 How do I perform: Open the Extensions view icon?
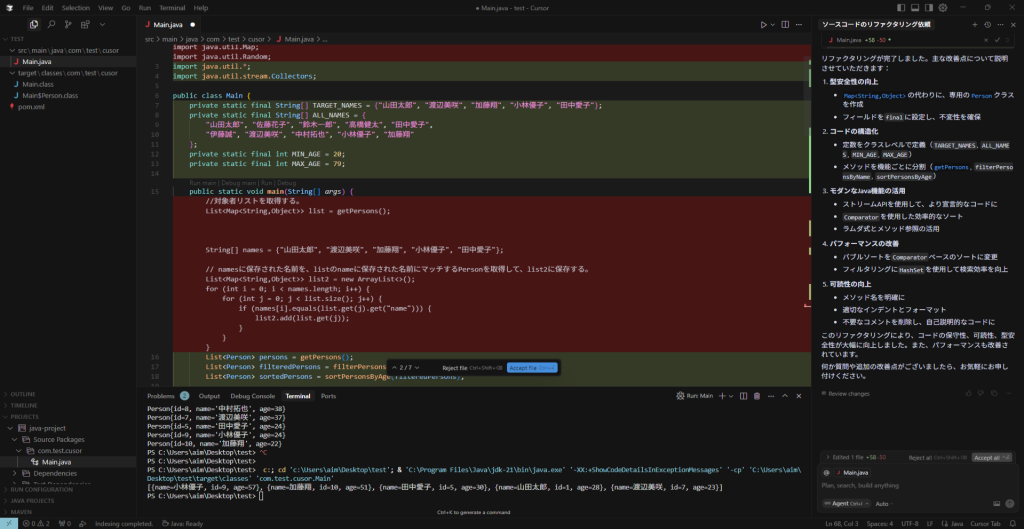pyautogui.click(x=85, y=25)
